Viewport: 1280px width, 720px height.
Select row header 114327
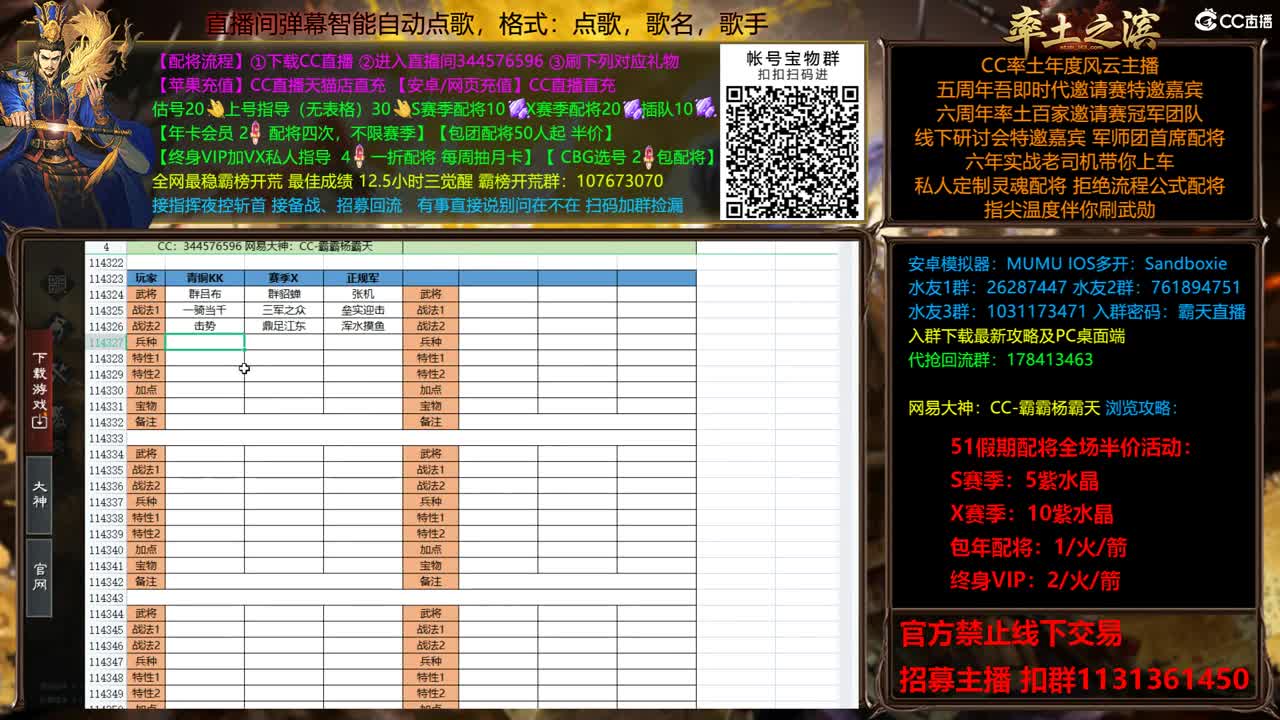[x=105, y=342]
